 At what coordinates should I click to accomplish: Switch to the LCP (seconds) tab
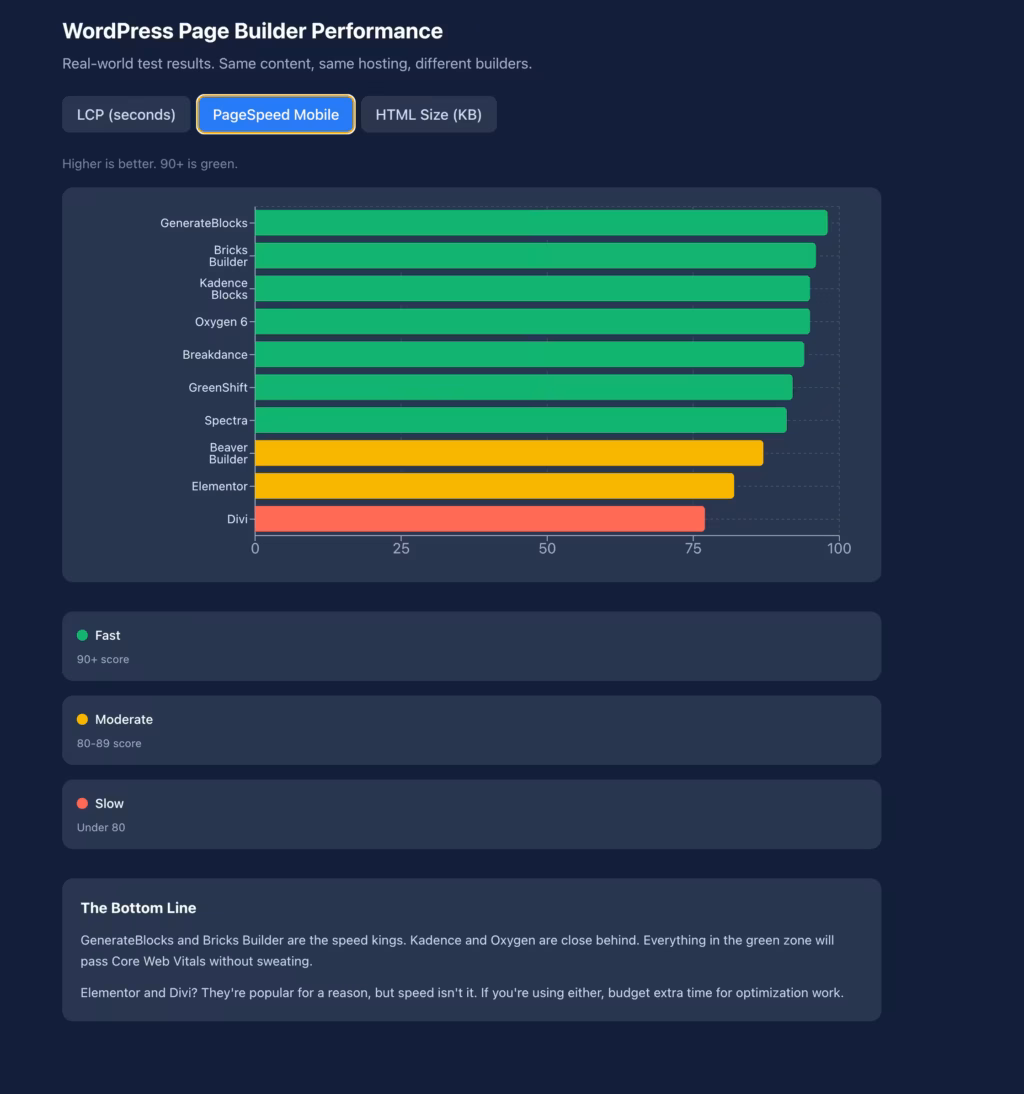coord(126,114)
